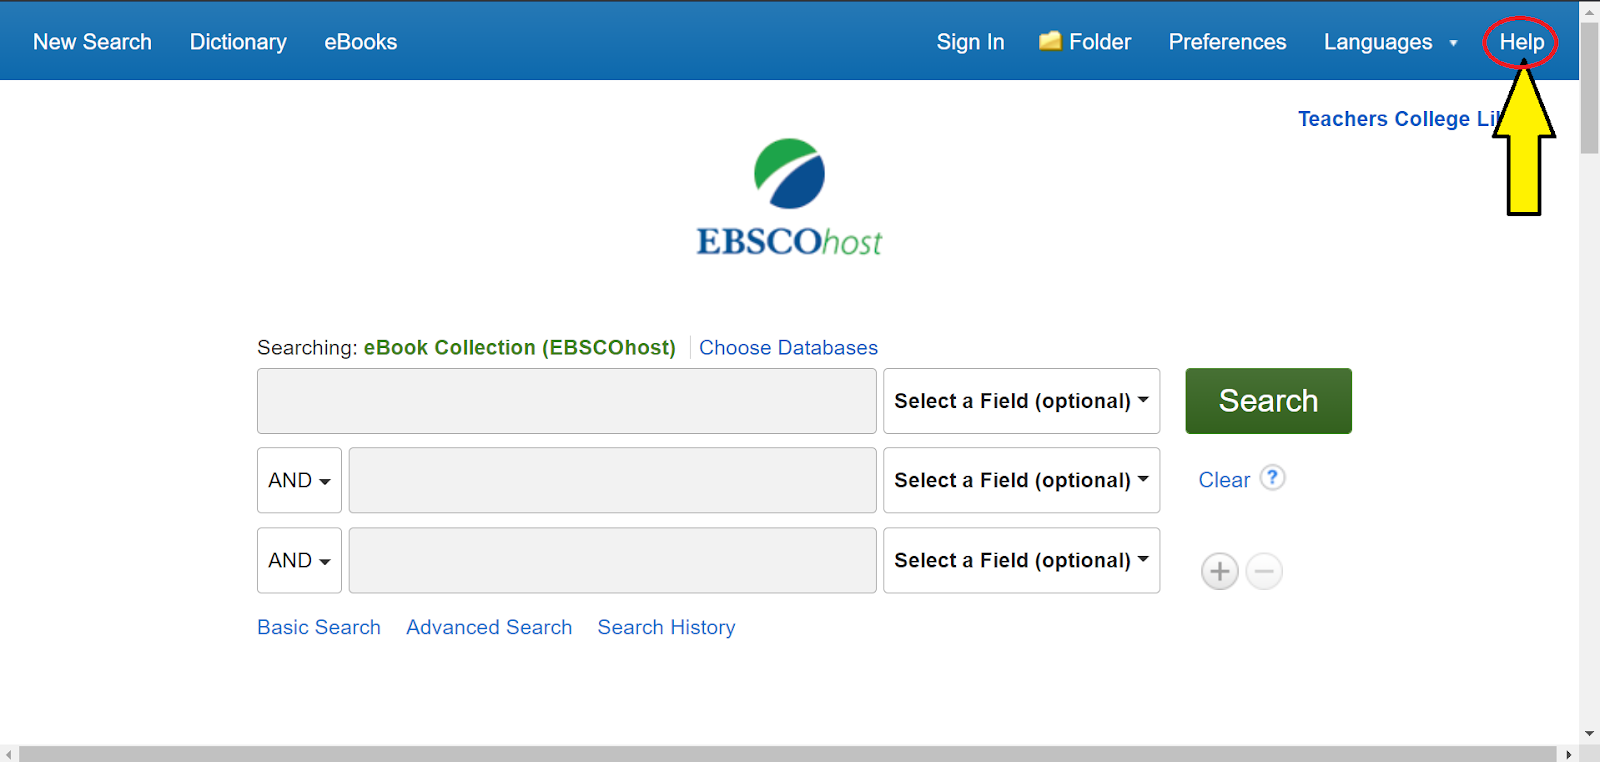The image size is (1600, 762).
Task: Open Search History
Action: tap(666, 627)
